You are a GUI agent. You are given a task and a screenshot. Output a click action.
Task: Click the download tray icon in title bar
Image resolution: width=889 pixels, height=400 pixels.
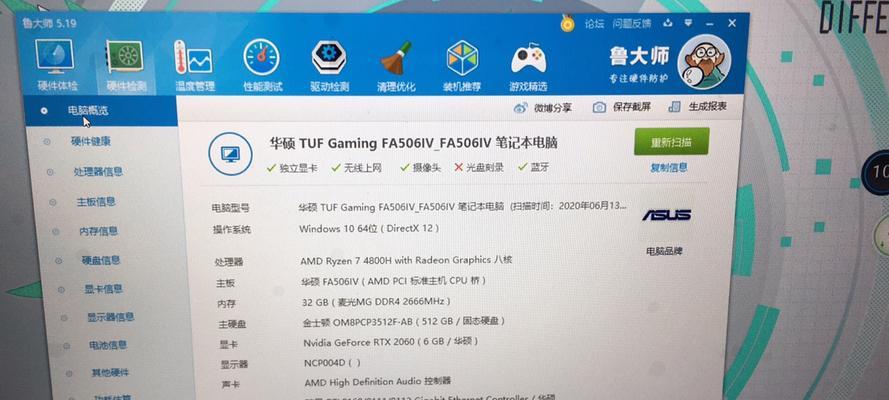point(668,23)
